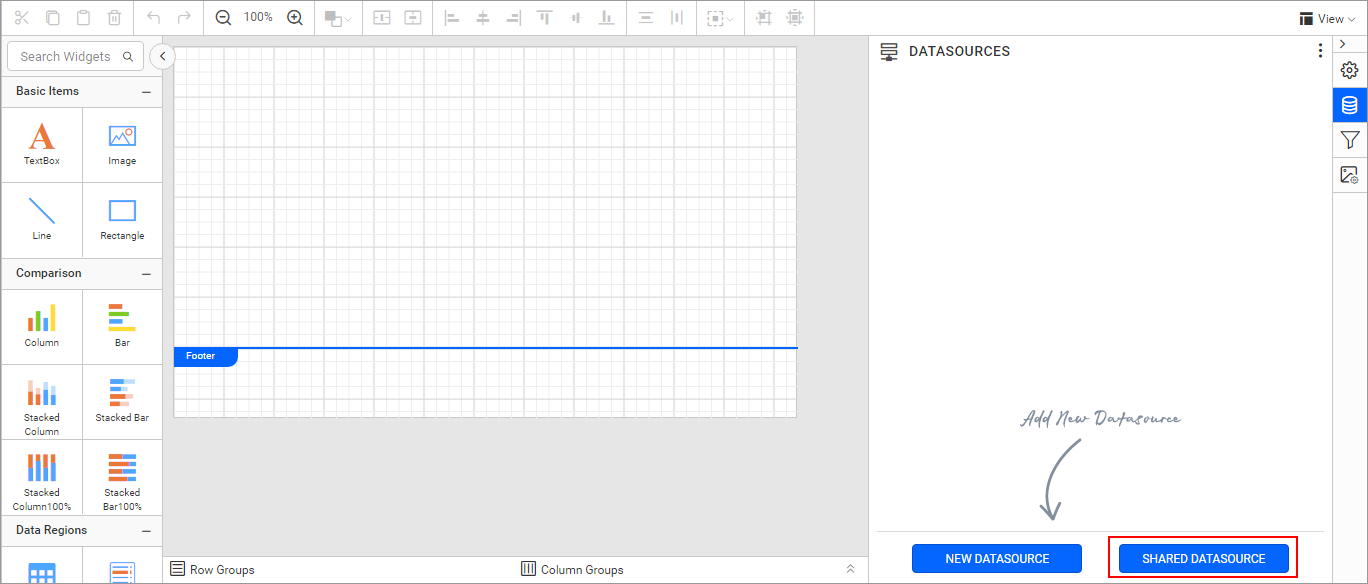Collapse the Comparison section
The image size is (1368, 584).
pos(146,273)
